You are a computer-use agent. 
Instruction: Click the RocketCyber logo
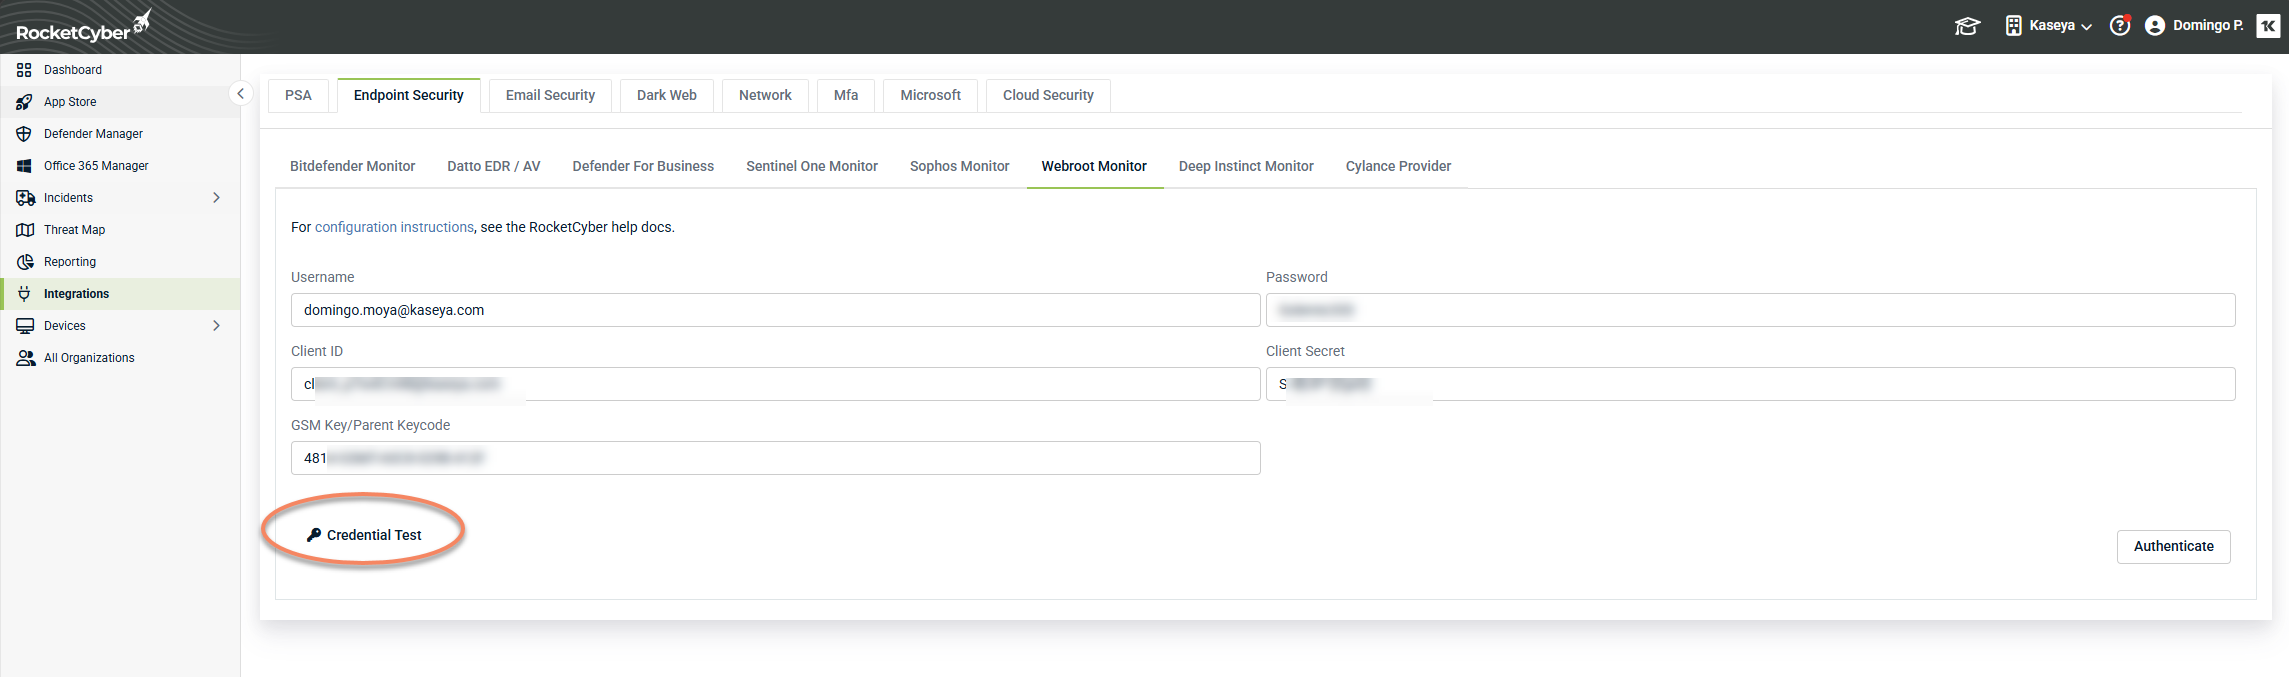pyautogui.click(x=84, y=27)
